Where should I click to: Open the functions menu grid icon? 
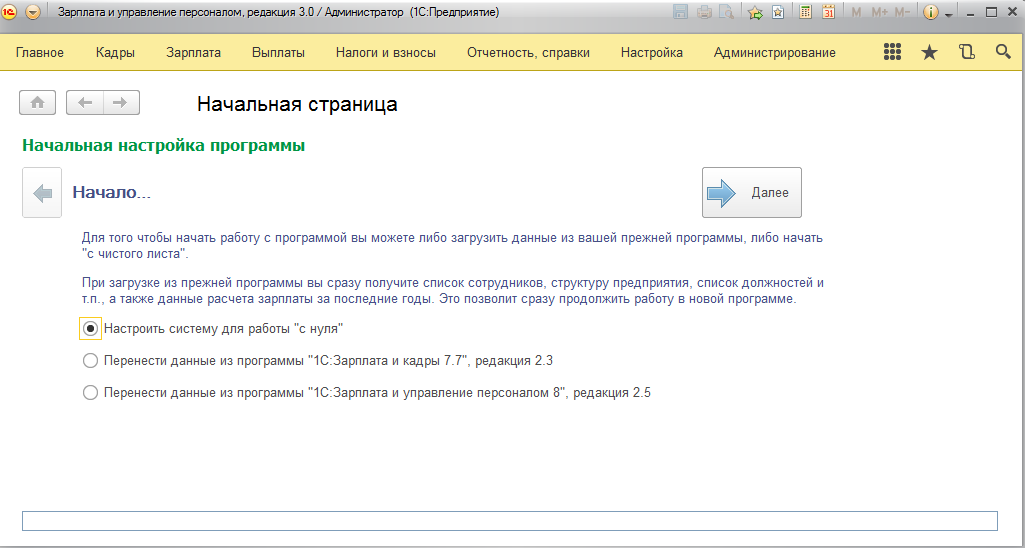[892, 52]
